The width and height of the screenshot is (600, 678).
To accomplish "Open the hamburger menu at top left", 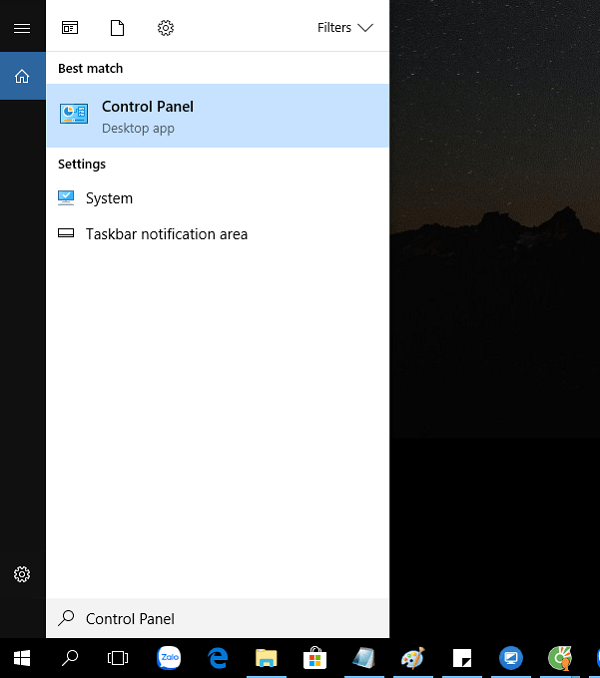I will pyautogui.click(x=22, y=28).
